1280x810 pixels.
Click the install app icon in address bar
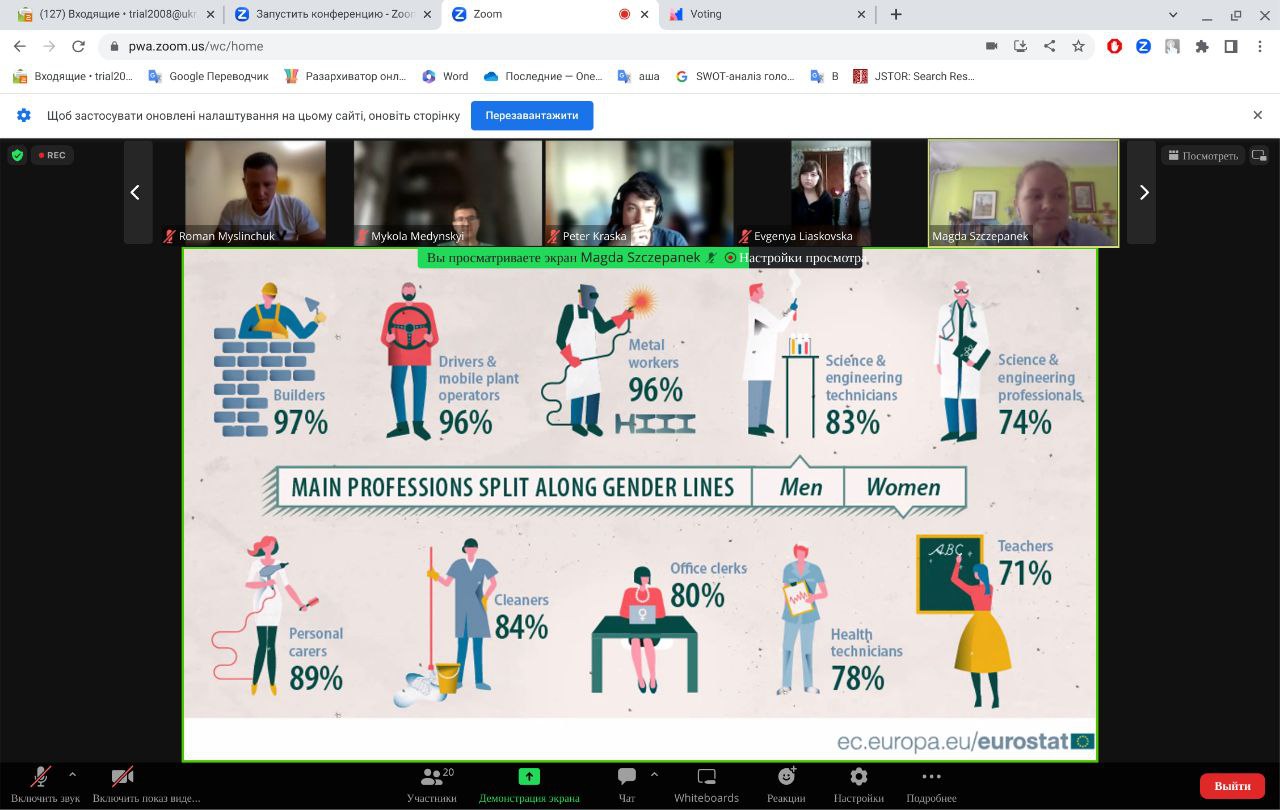[1020, 46]
